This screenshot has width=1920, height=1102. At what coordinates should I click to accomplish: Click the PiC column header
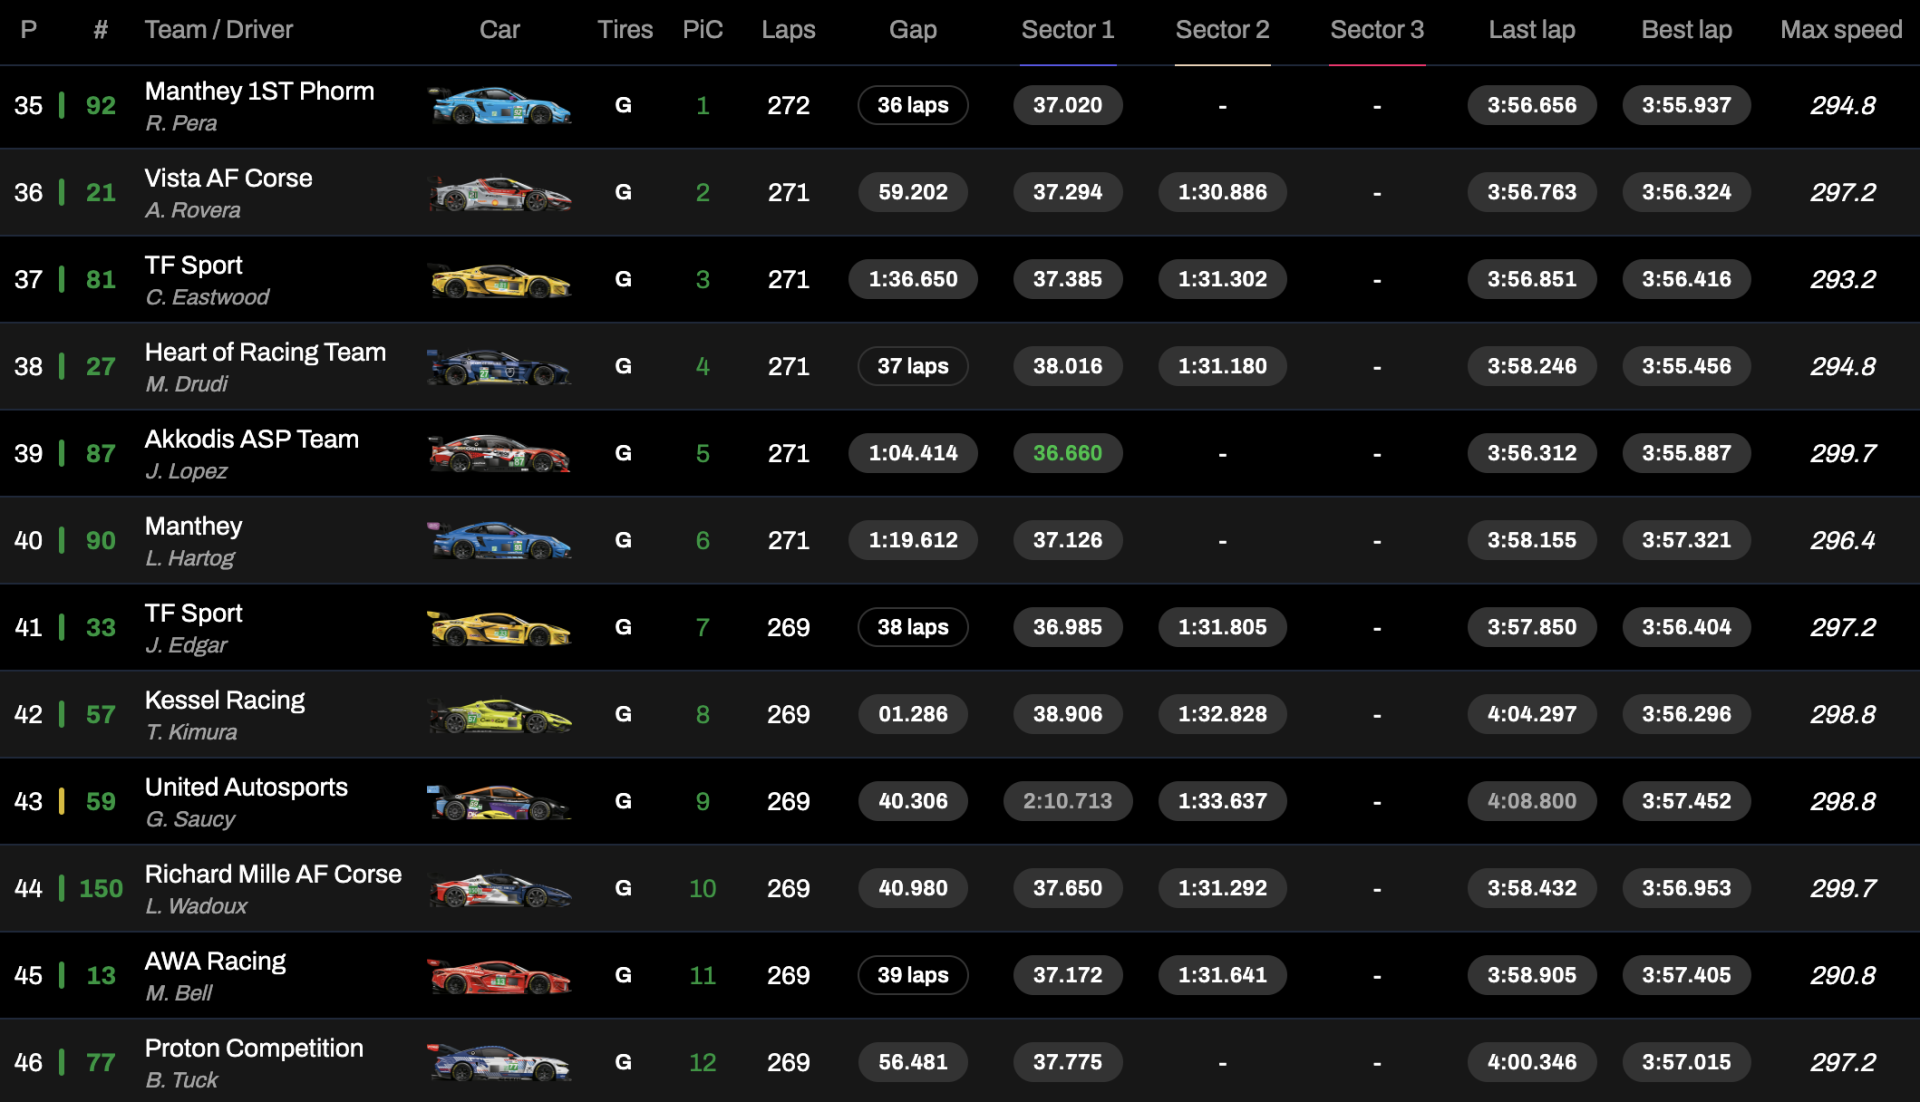[702, 30]
